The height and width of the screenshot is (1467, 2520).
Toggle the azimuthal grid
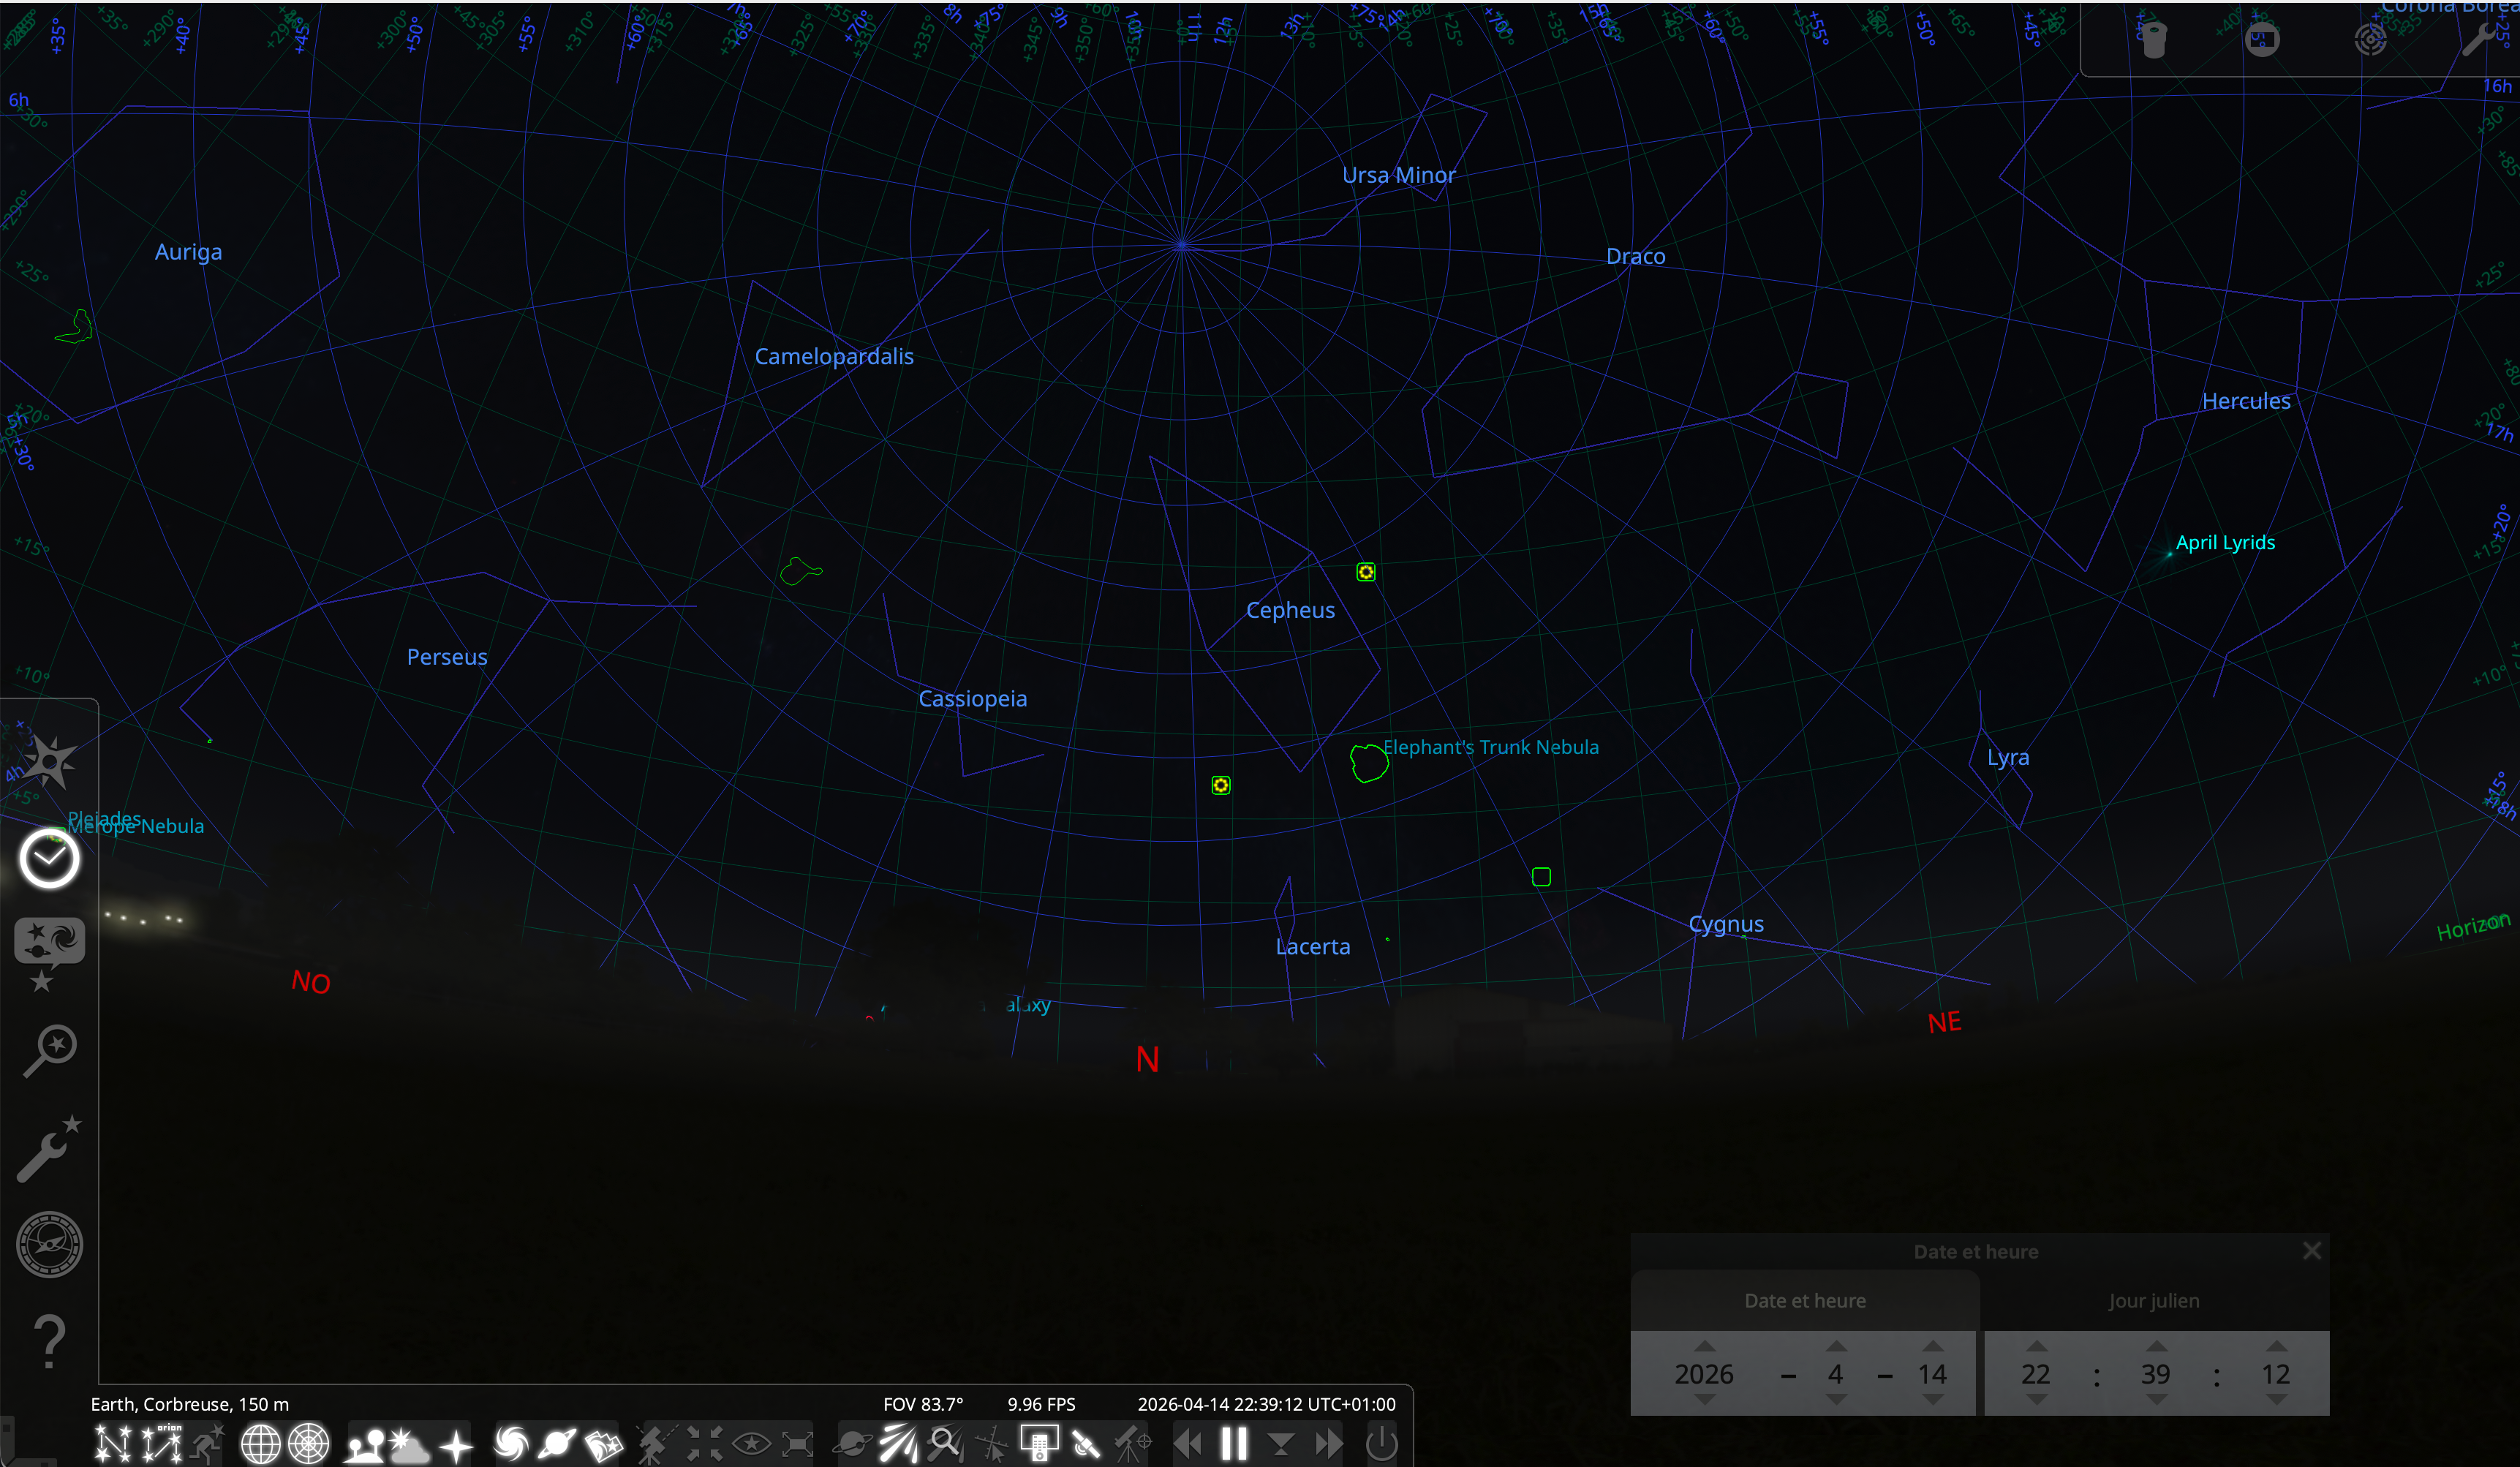coord(309,1444)
